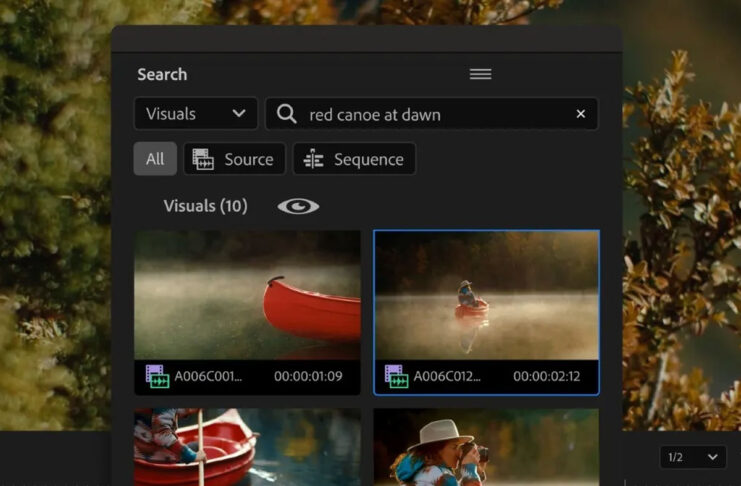The width and height of the screenshot is (741, 486).
Task: Click the magnifying glass search icon
Action: 286,114
